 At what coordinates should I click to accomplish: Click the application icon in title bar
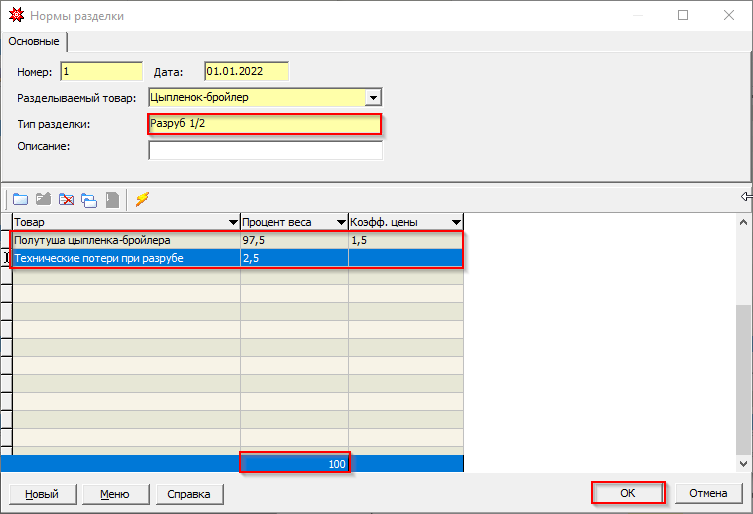15,16
